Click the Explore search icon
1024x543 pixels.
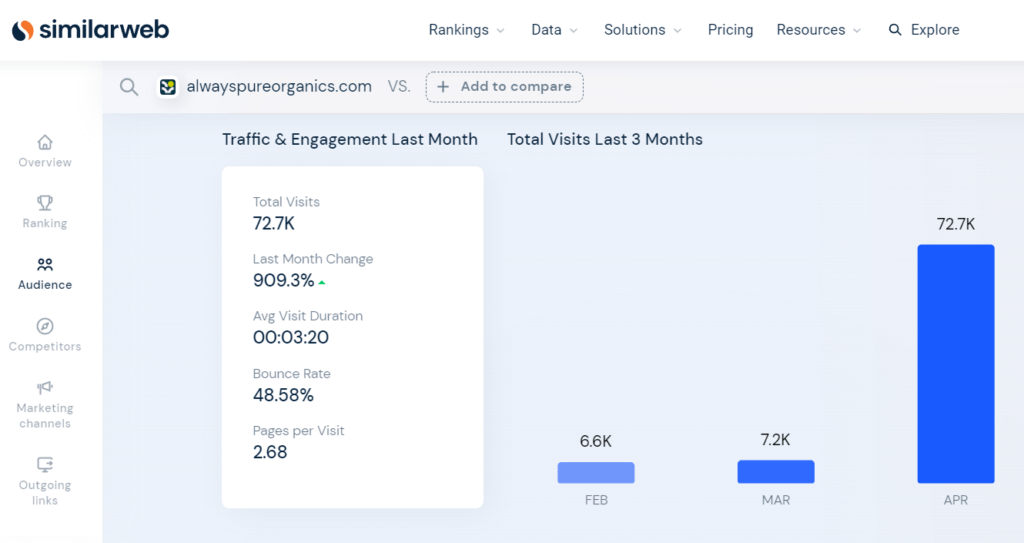[x=895, y=30]
